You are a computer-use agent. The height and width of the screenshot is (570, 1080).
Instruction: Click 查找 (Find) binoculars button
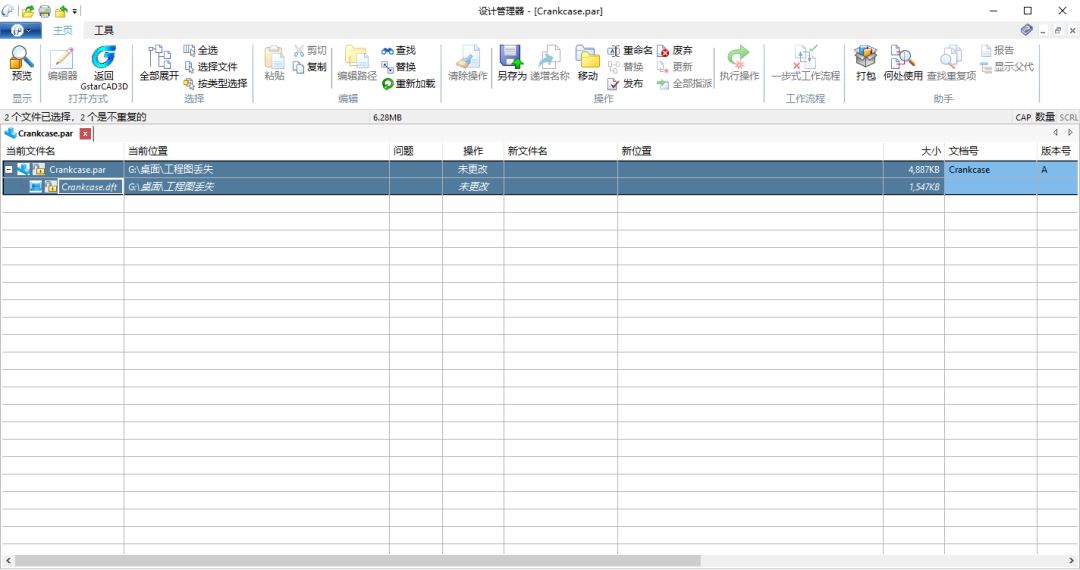pyautogui.click(x=398, y=50)
